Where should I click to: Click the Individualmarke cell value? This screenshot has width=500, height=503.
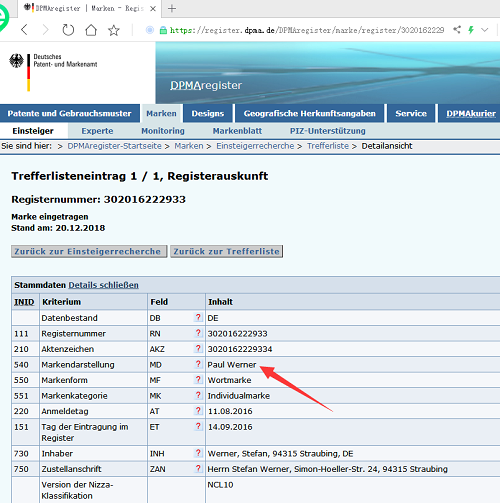click(239, 396)
